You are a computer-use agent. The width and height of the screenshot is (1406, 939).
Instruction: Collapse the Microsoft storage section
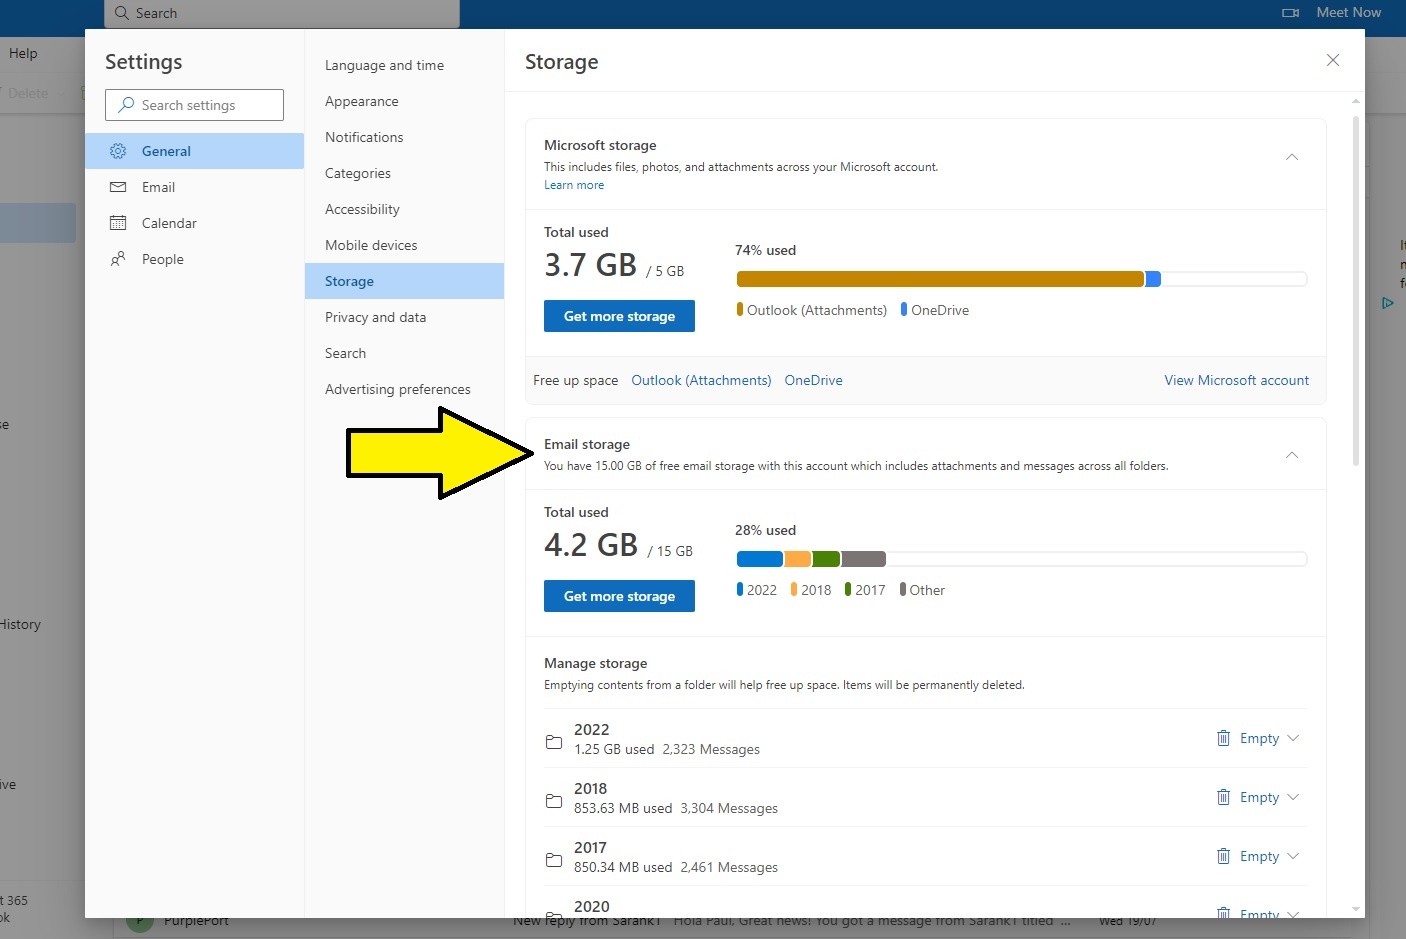pyautogui.click(x=1291, y=156)
